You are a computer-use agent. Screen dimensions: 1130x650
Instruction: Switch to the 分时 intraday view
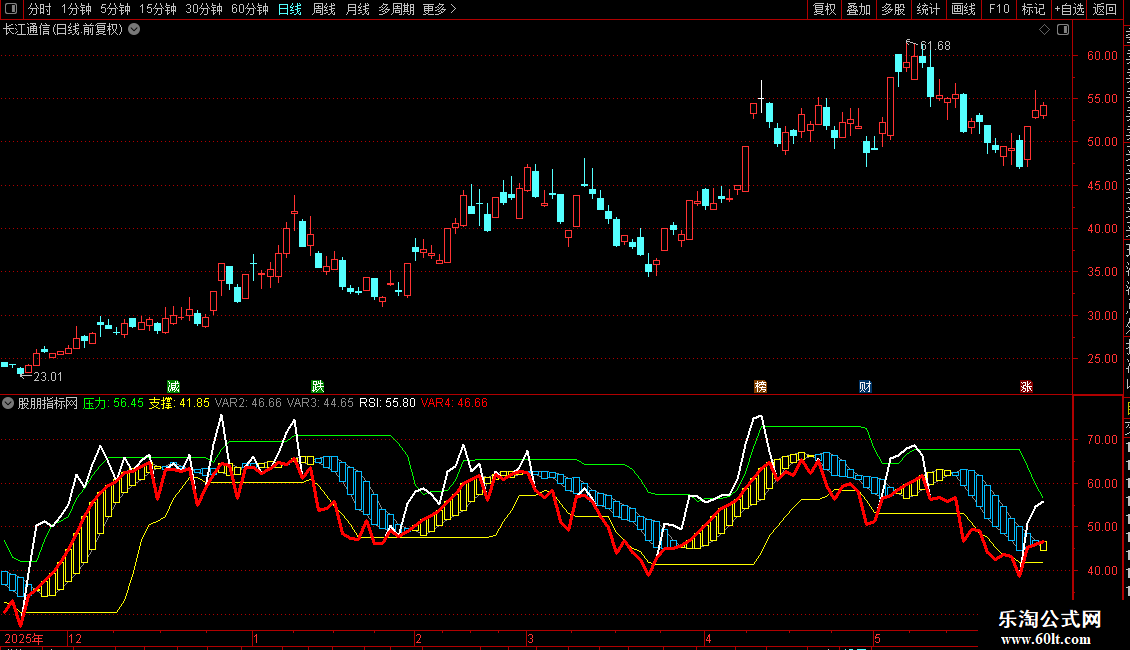[x=40, y=9]
